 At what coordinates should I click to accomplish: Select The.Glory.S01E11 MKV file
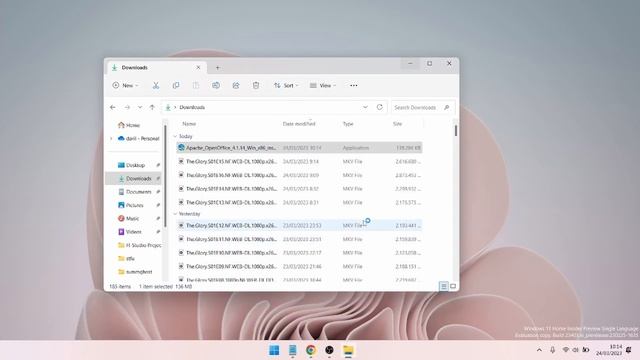point(300,239)
